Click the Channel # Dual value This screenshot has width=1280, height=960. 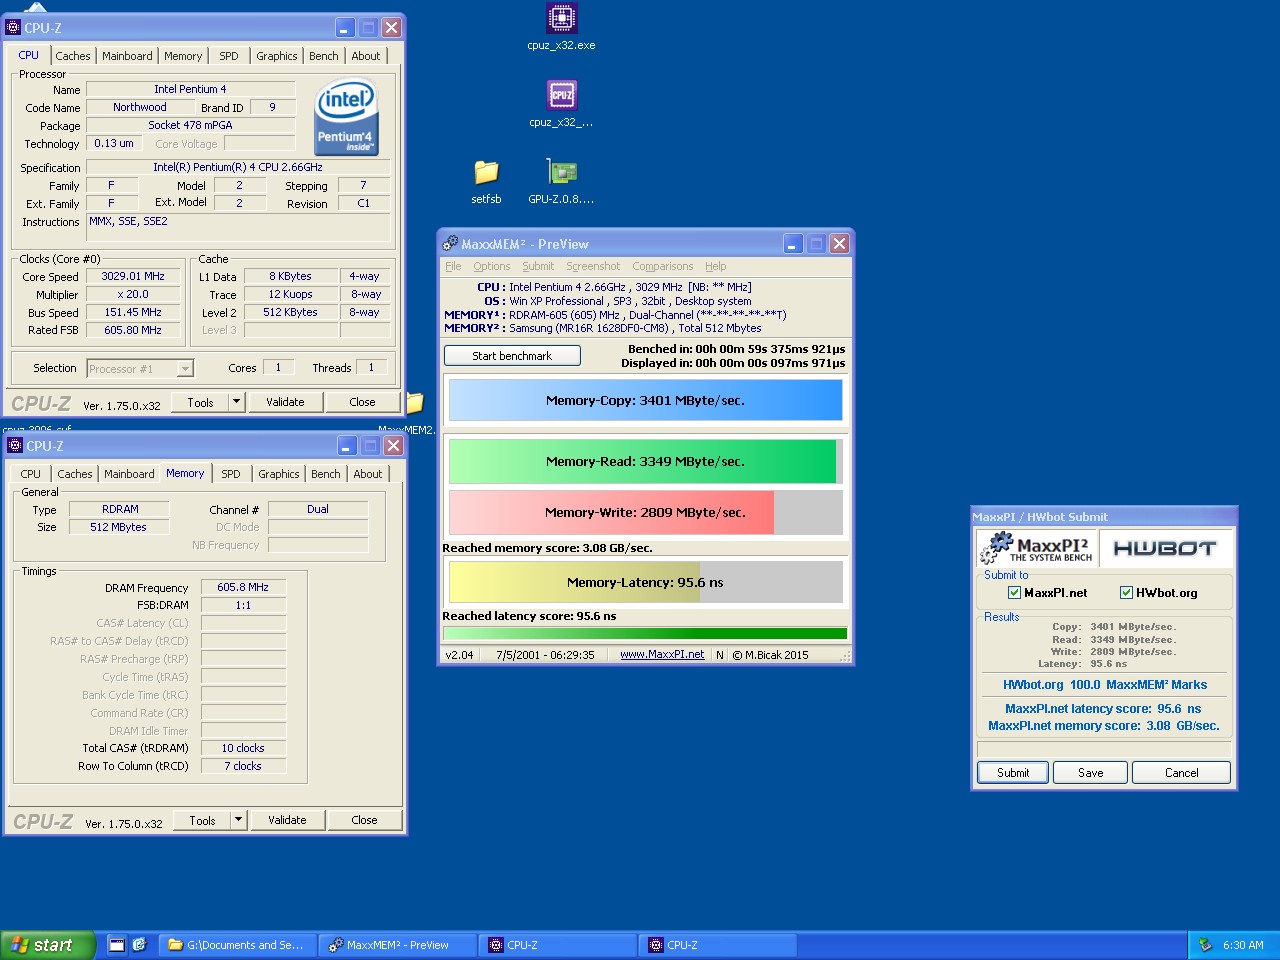[x=318, y=509]
